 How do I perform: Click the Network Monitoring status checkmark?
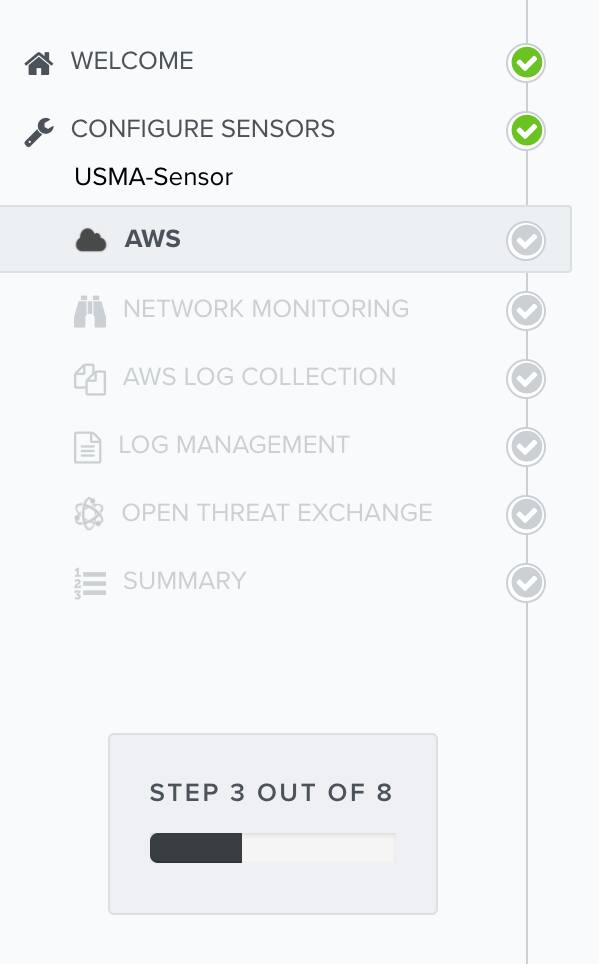pyautogui.click(x=526, y=311)
